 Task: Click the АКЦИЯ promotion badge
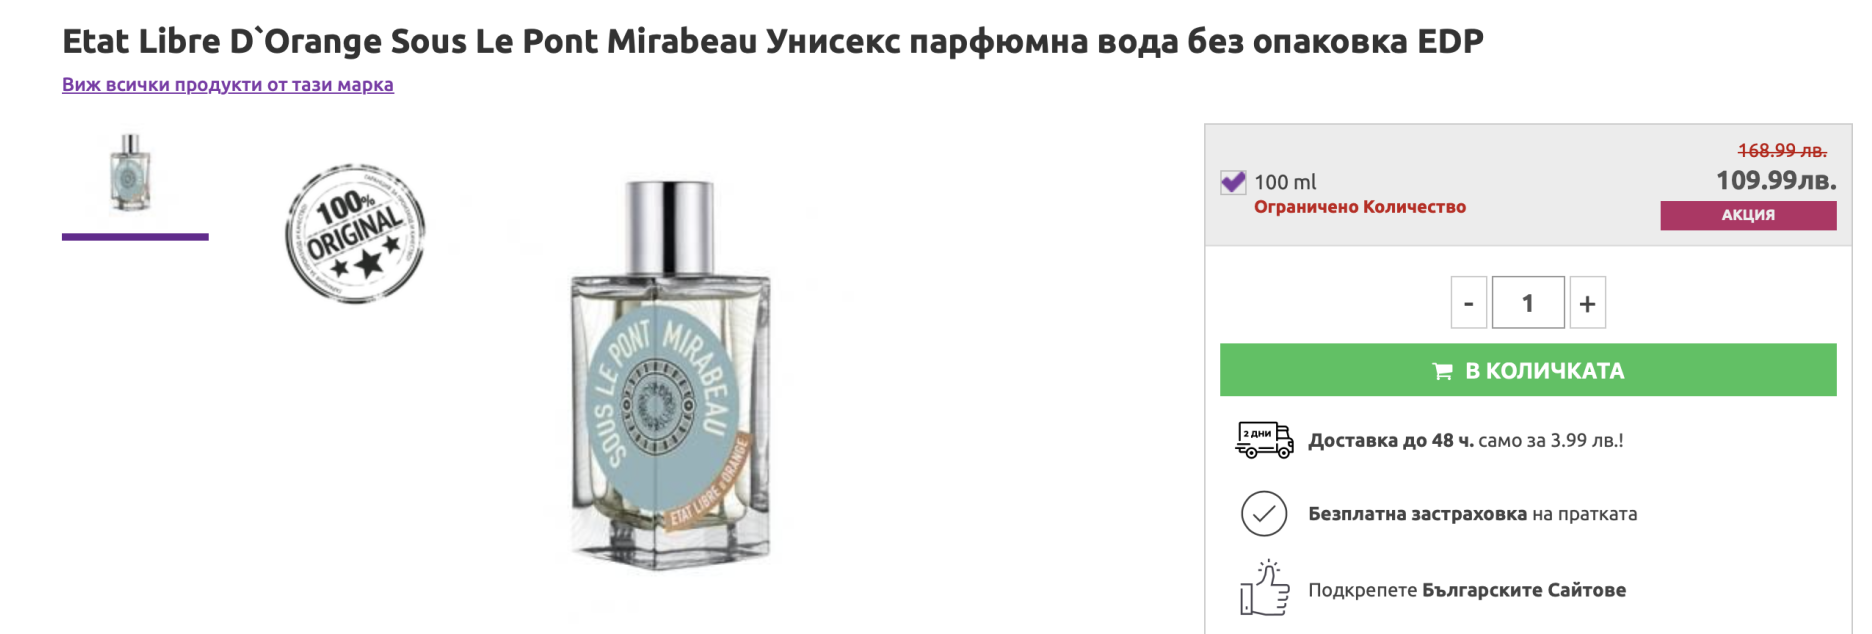click(x=1748, y=215)
